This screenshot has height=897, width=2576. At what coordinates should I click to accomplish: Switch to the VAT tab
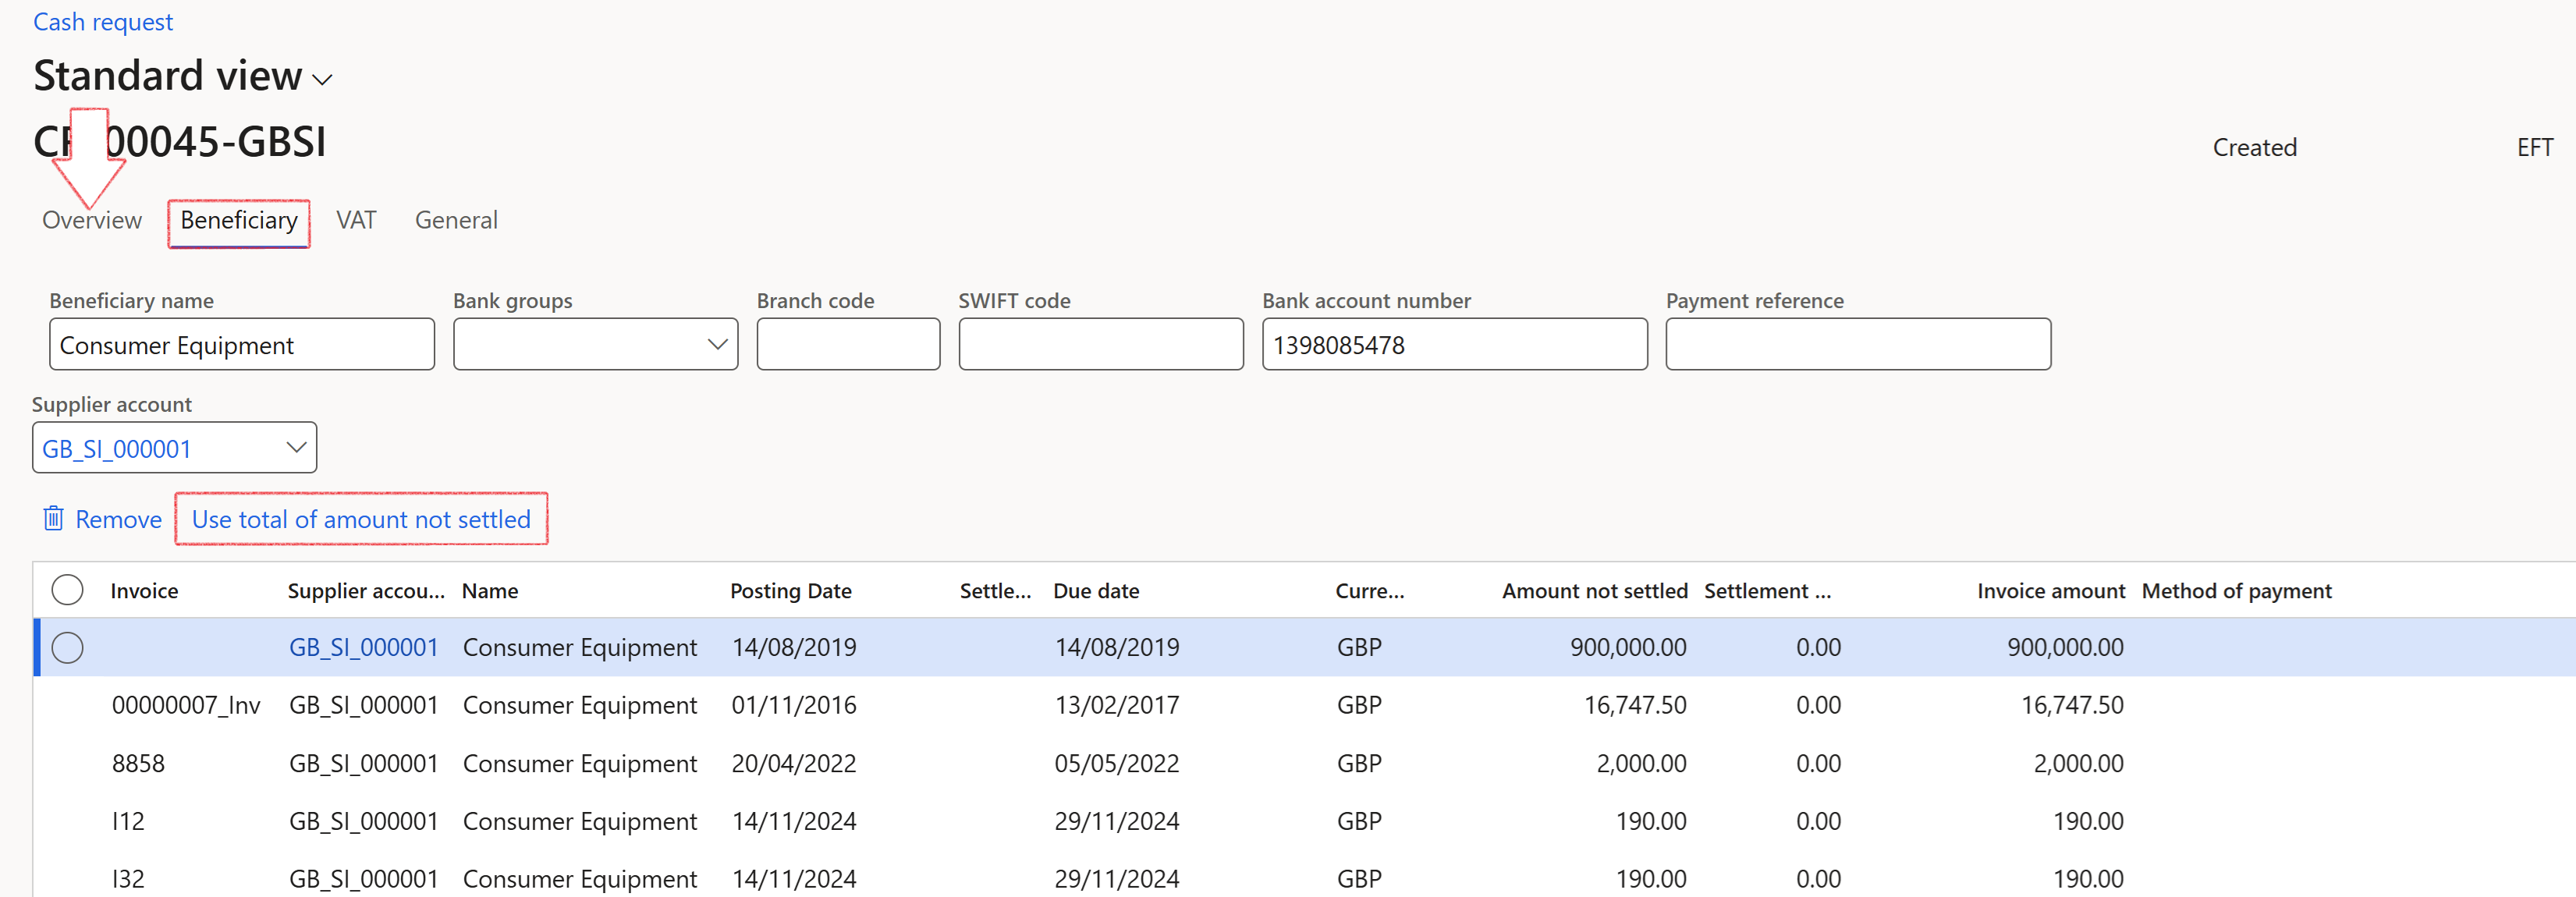[x=356, y=220]
